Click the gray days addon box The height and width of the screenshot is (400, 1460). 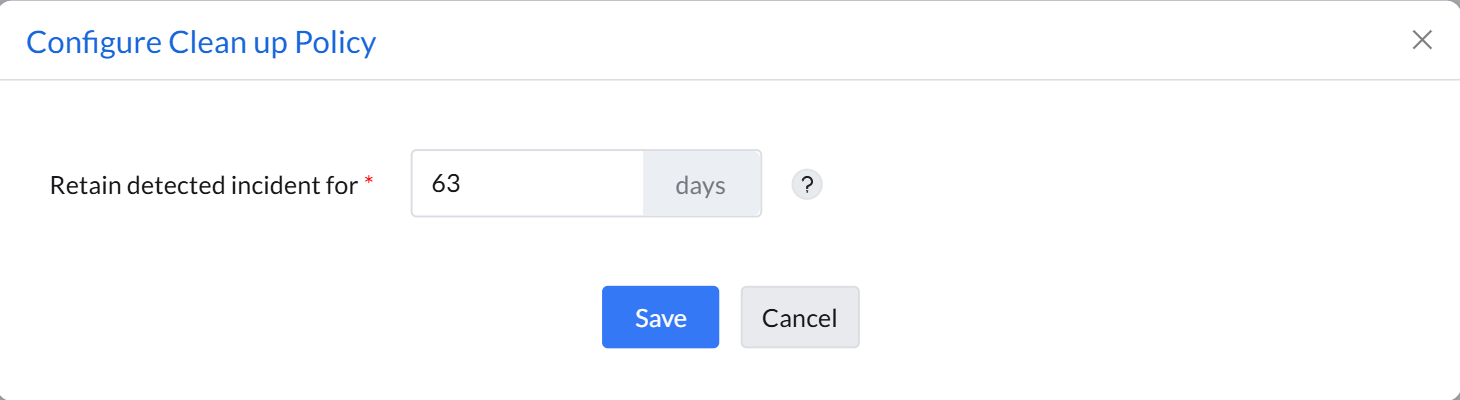point(701,184)
